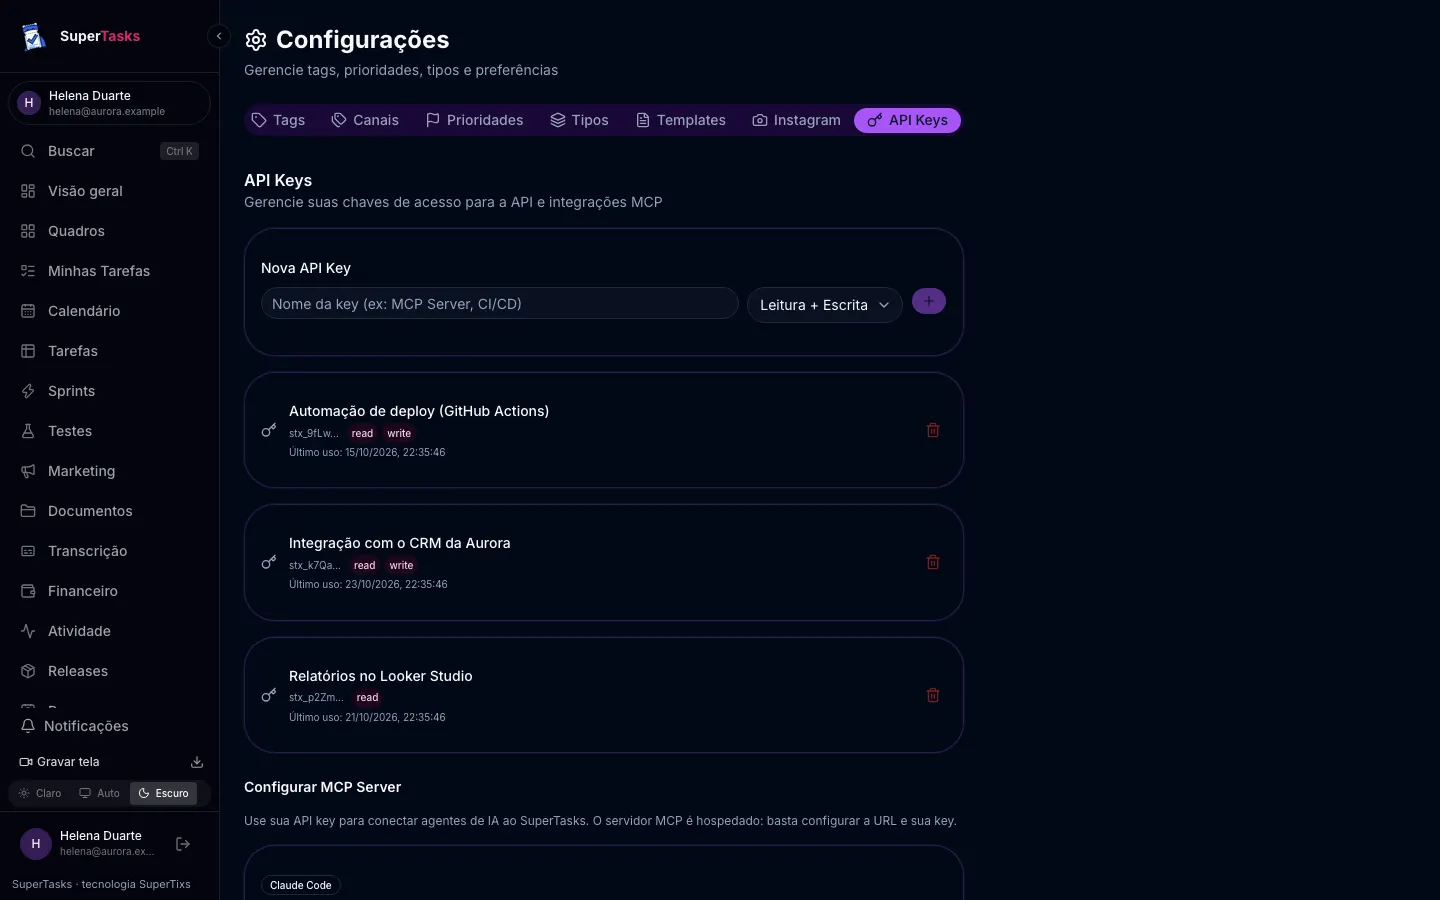The image size is (1440, 900).
Task: Click "Último uso: 23/10/2026, 22:35:46" text
Action: (368, 584)
